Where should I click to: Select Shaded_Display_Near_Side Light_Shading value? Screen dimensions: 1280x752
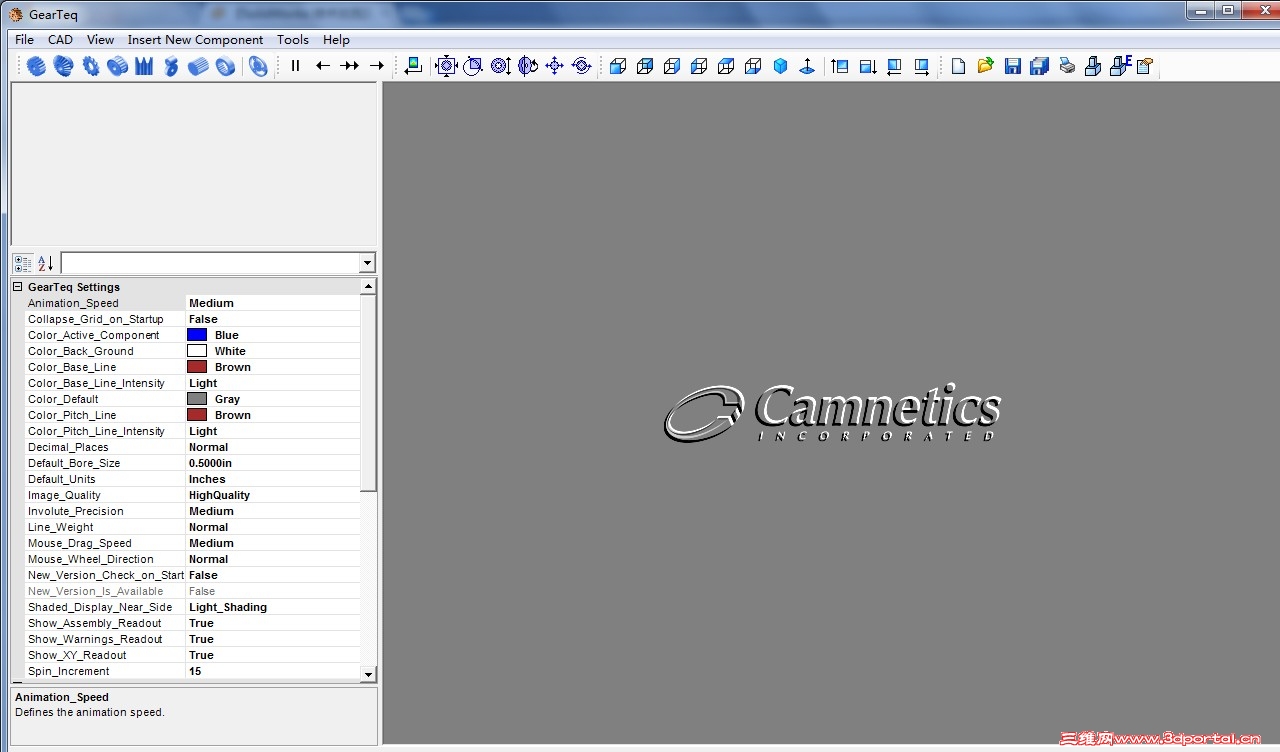click(272, 607)
